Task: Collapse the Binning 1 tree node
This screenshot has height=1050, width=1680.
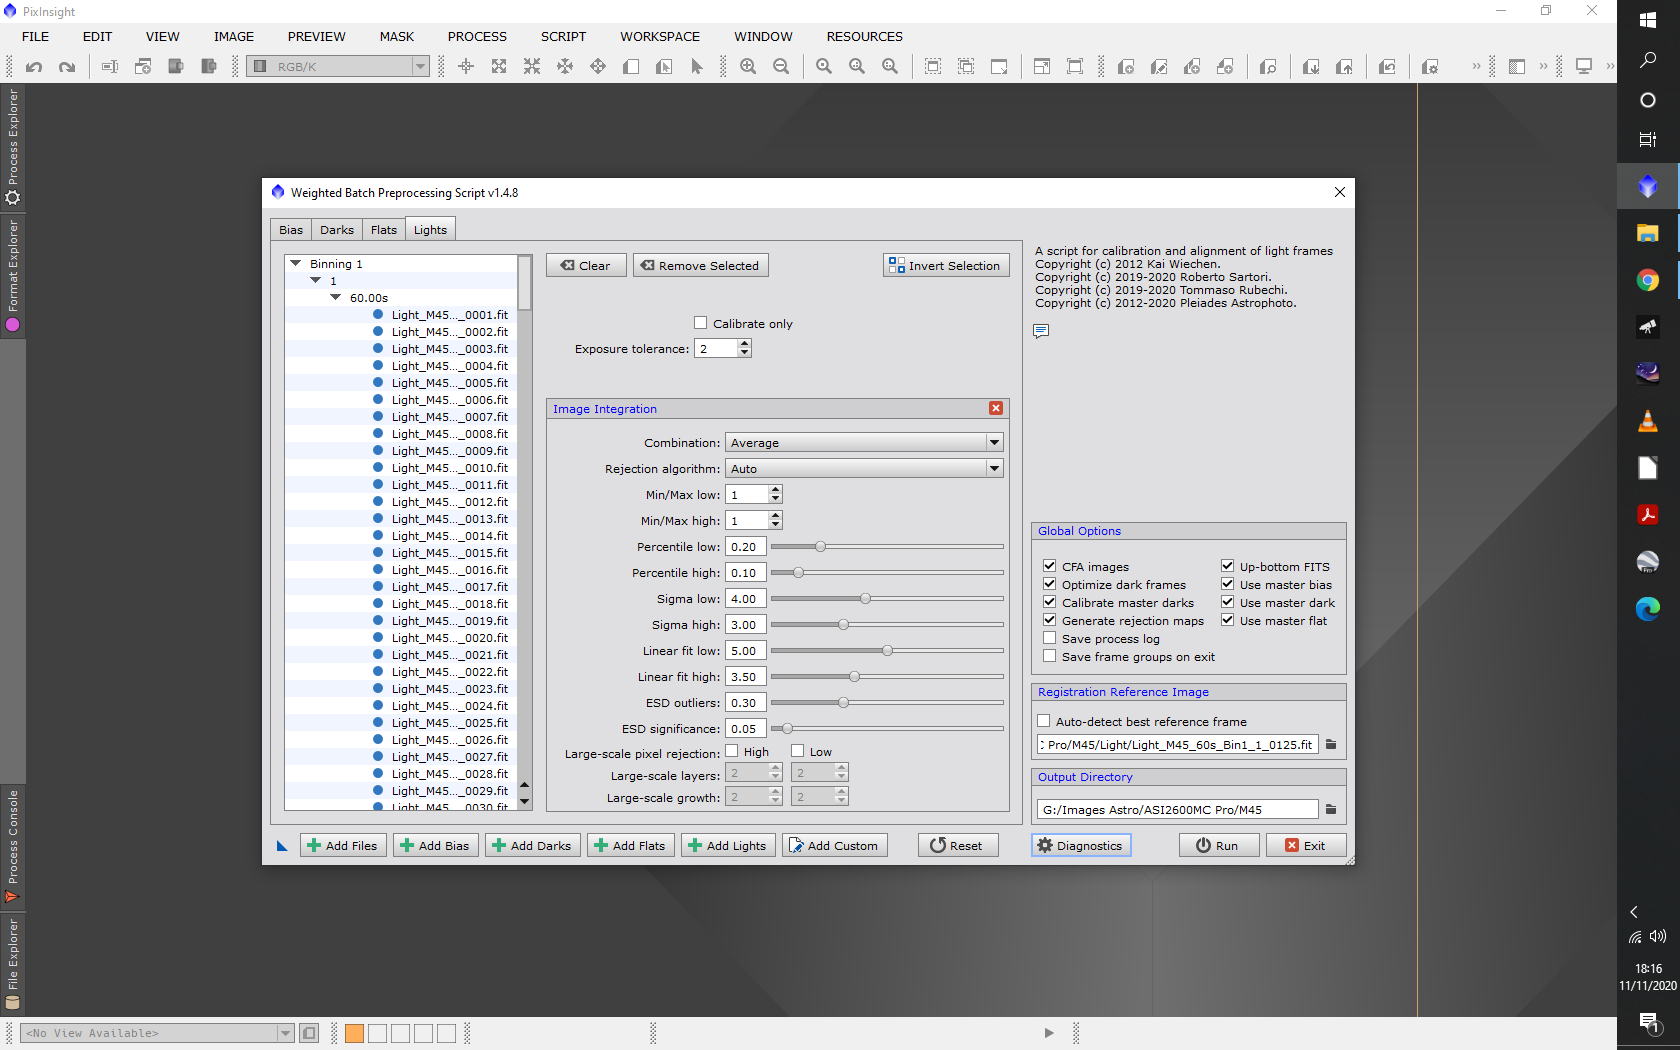Action: point(295,263)
